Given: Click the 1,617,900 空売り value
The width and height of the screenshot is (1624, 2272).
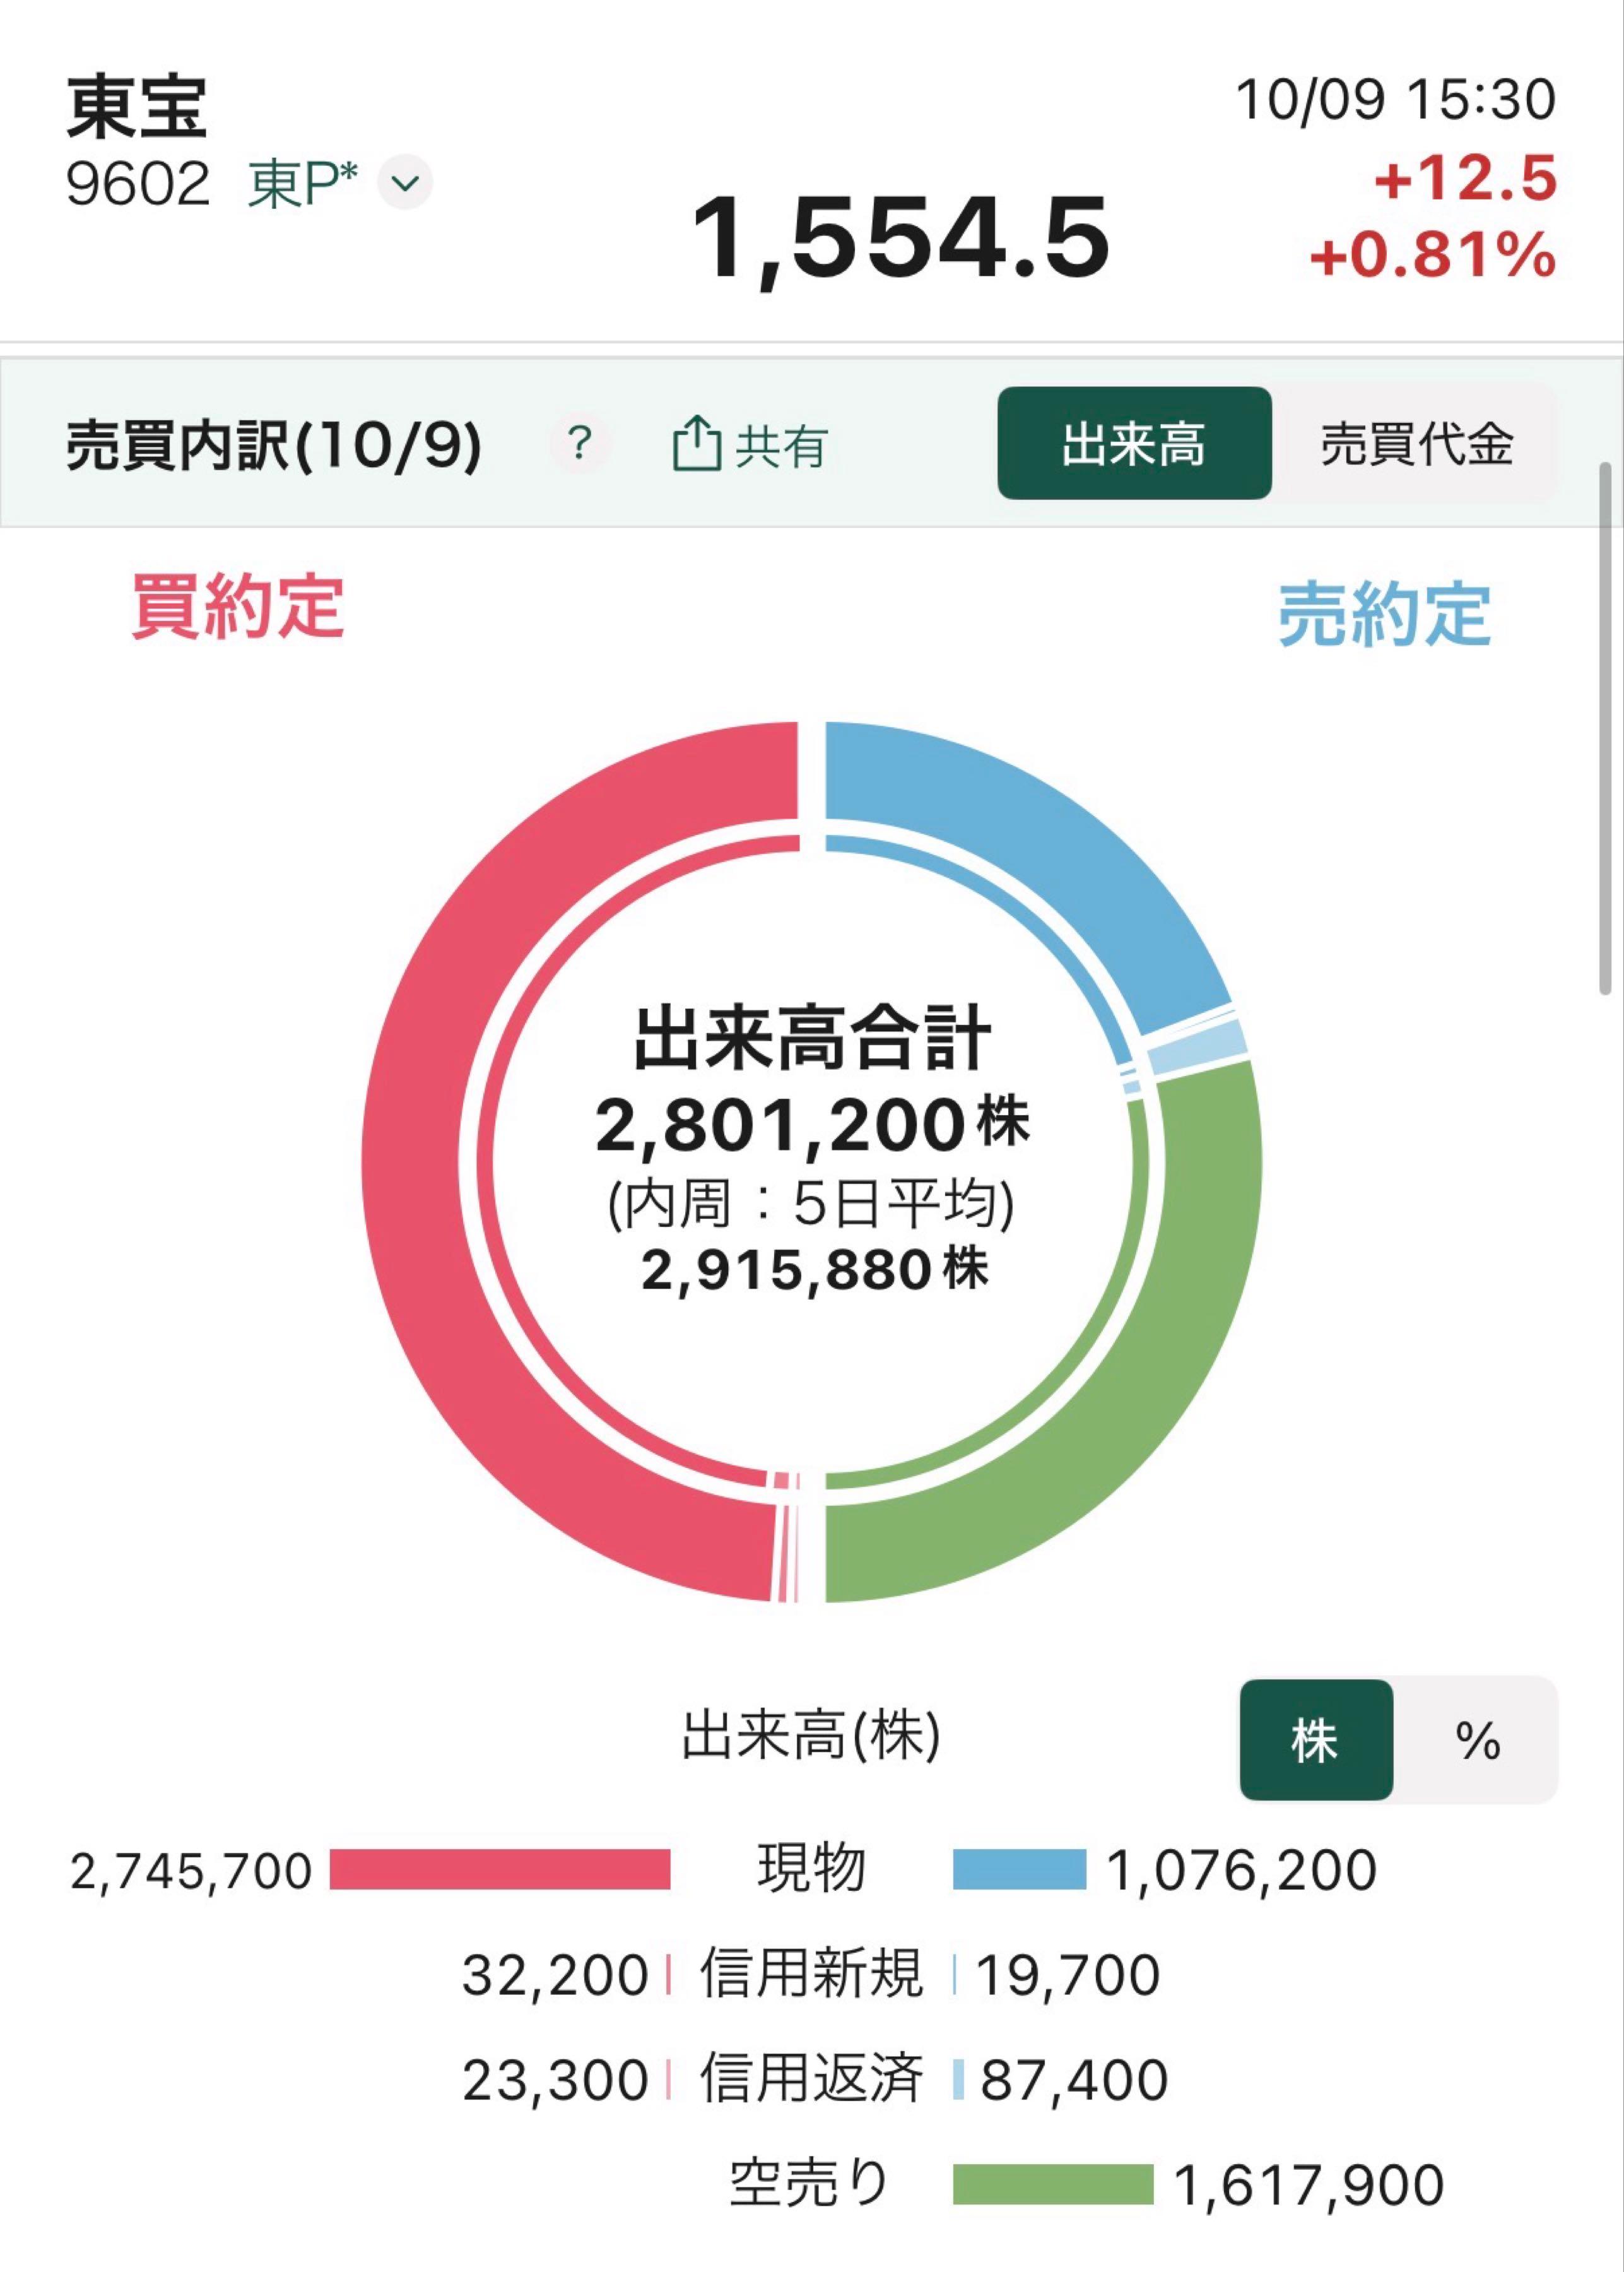Looking at the screenshot, I should click(x=1309, y=2185).
